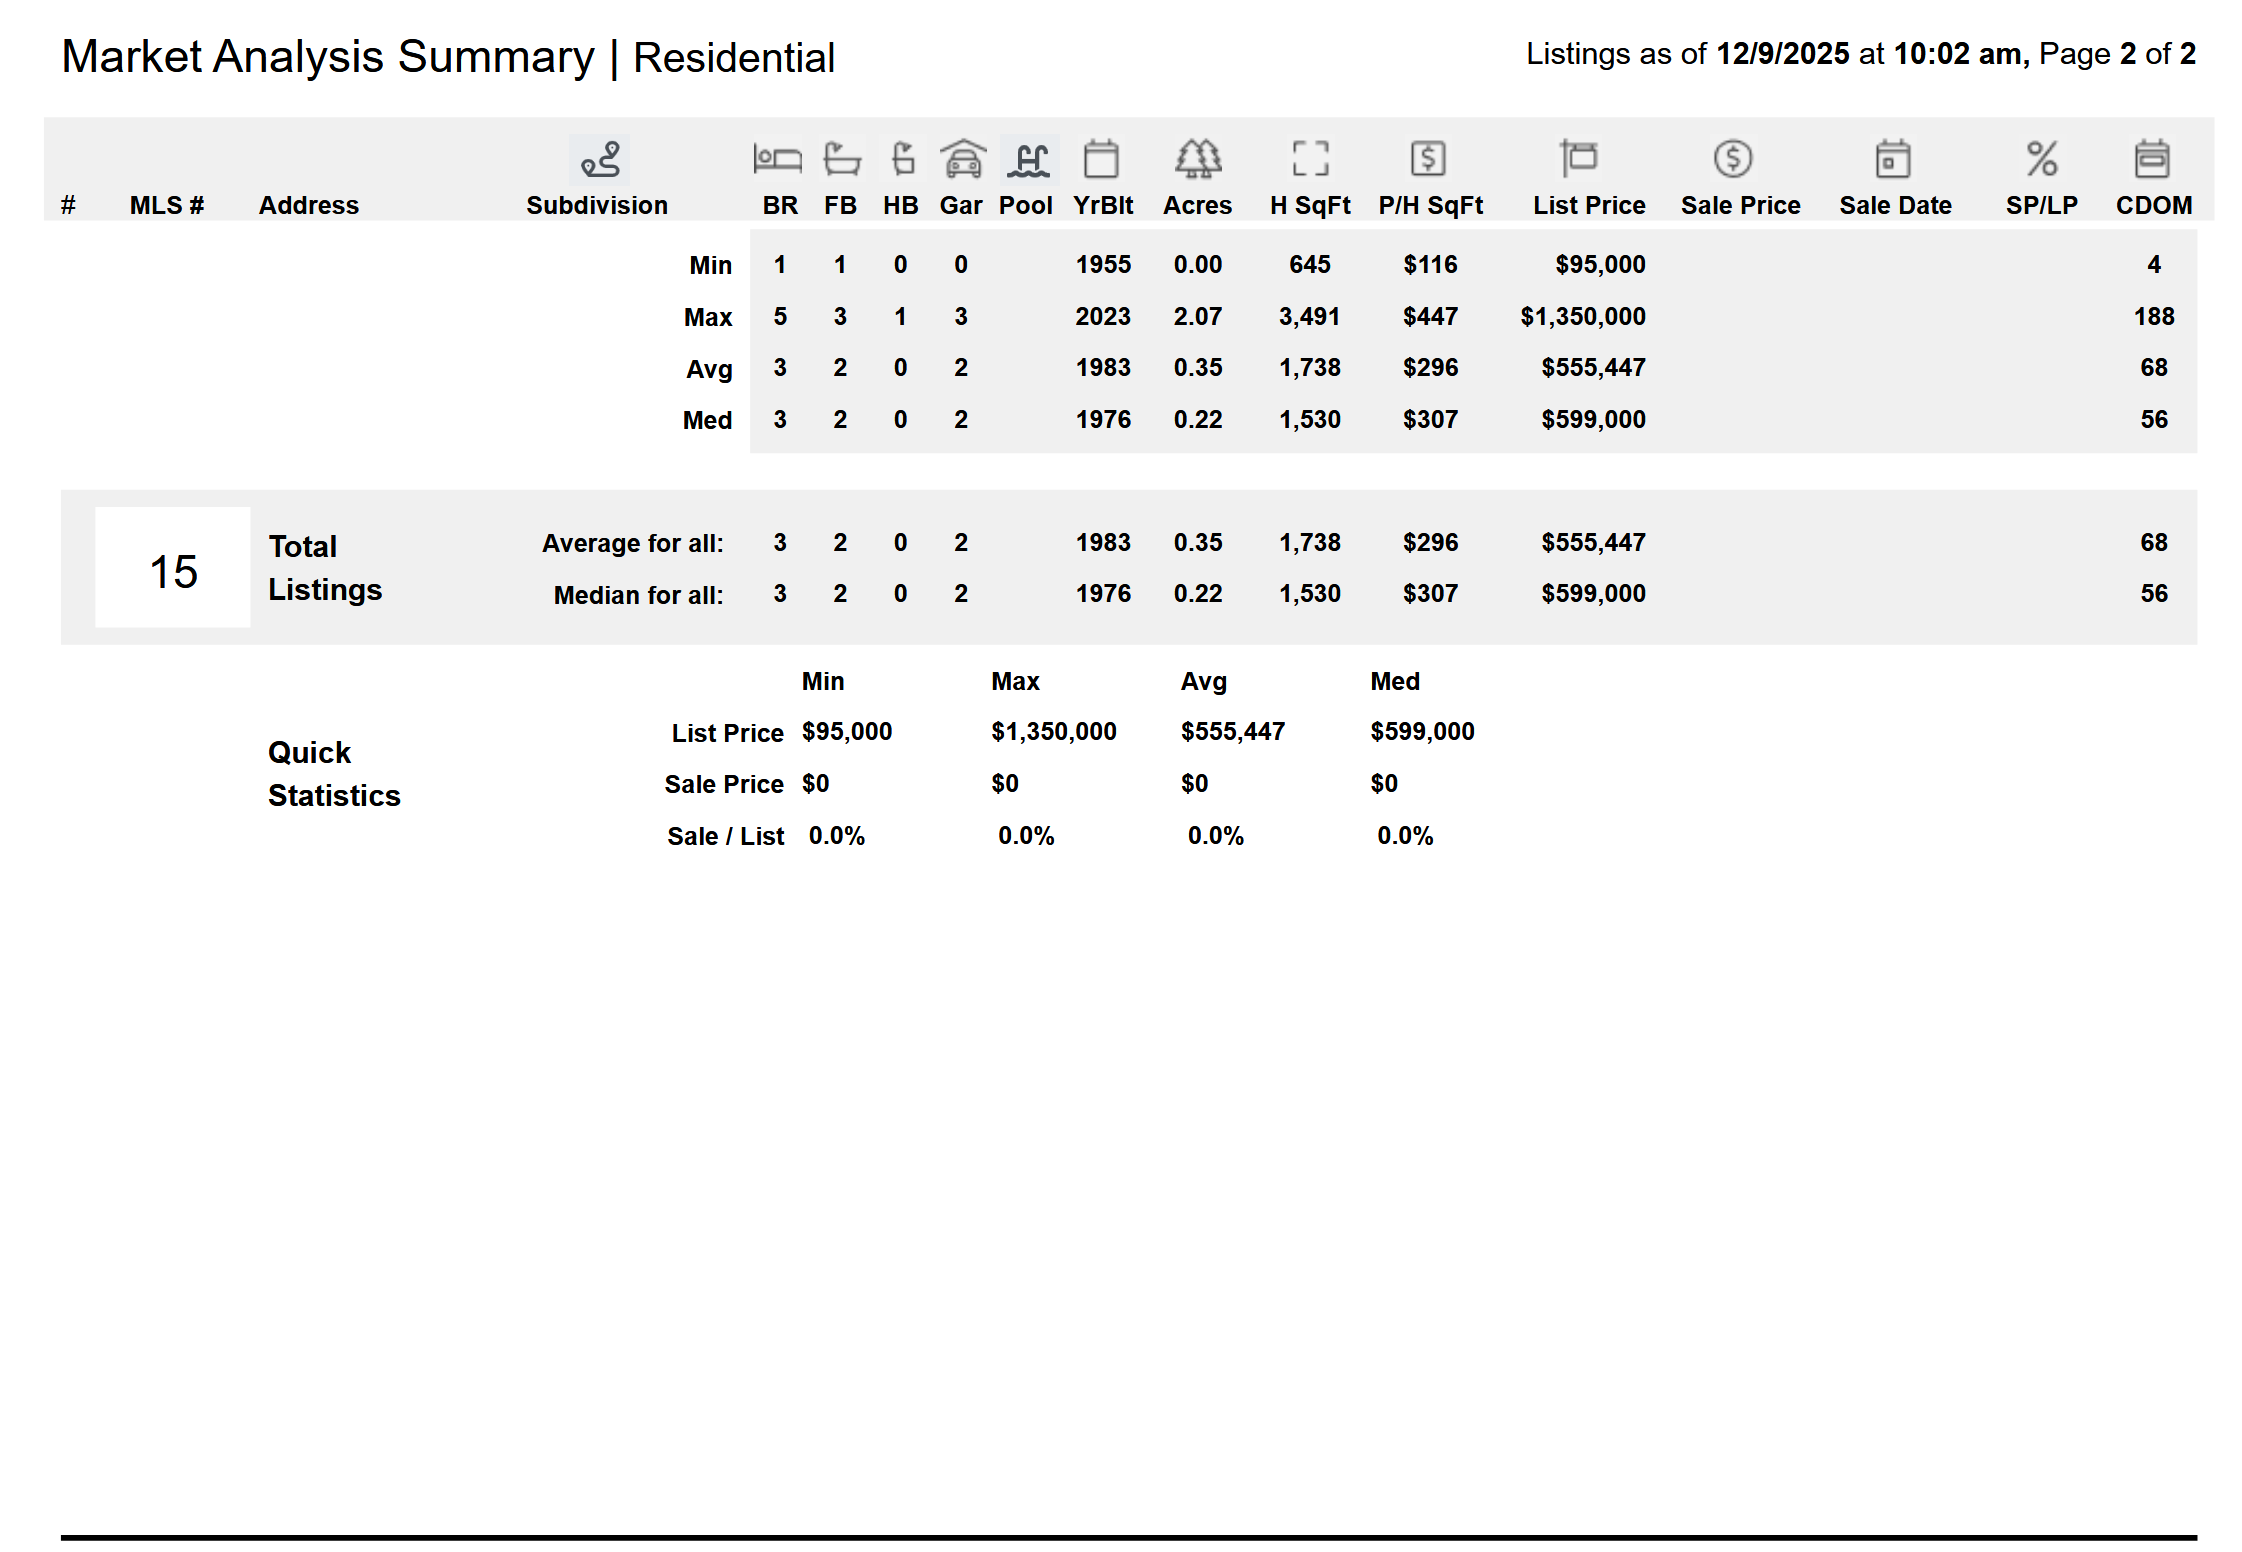Click the MLS # column header

166,205
